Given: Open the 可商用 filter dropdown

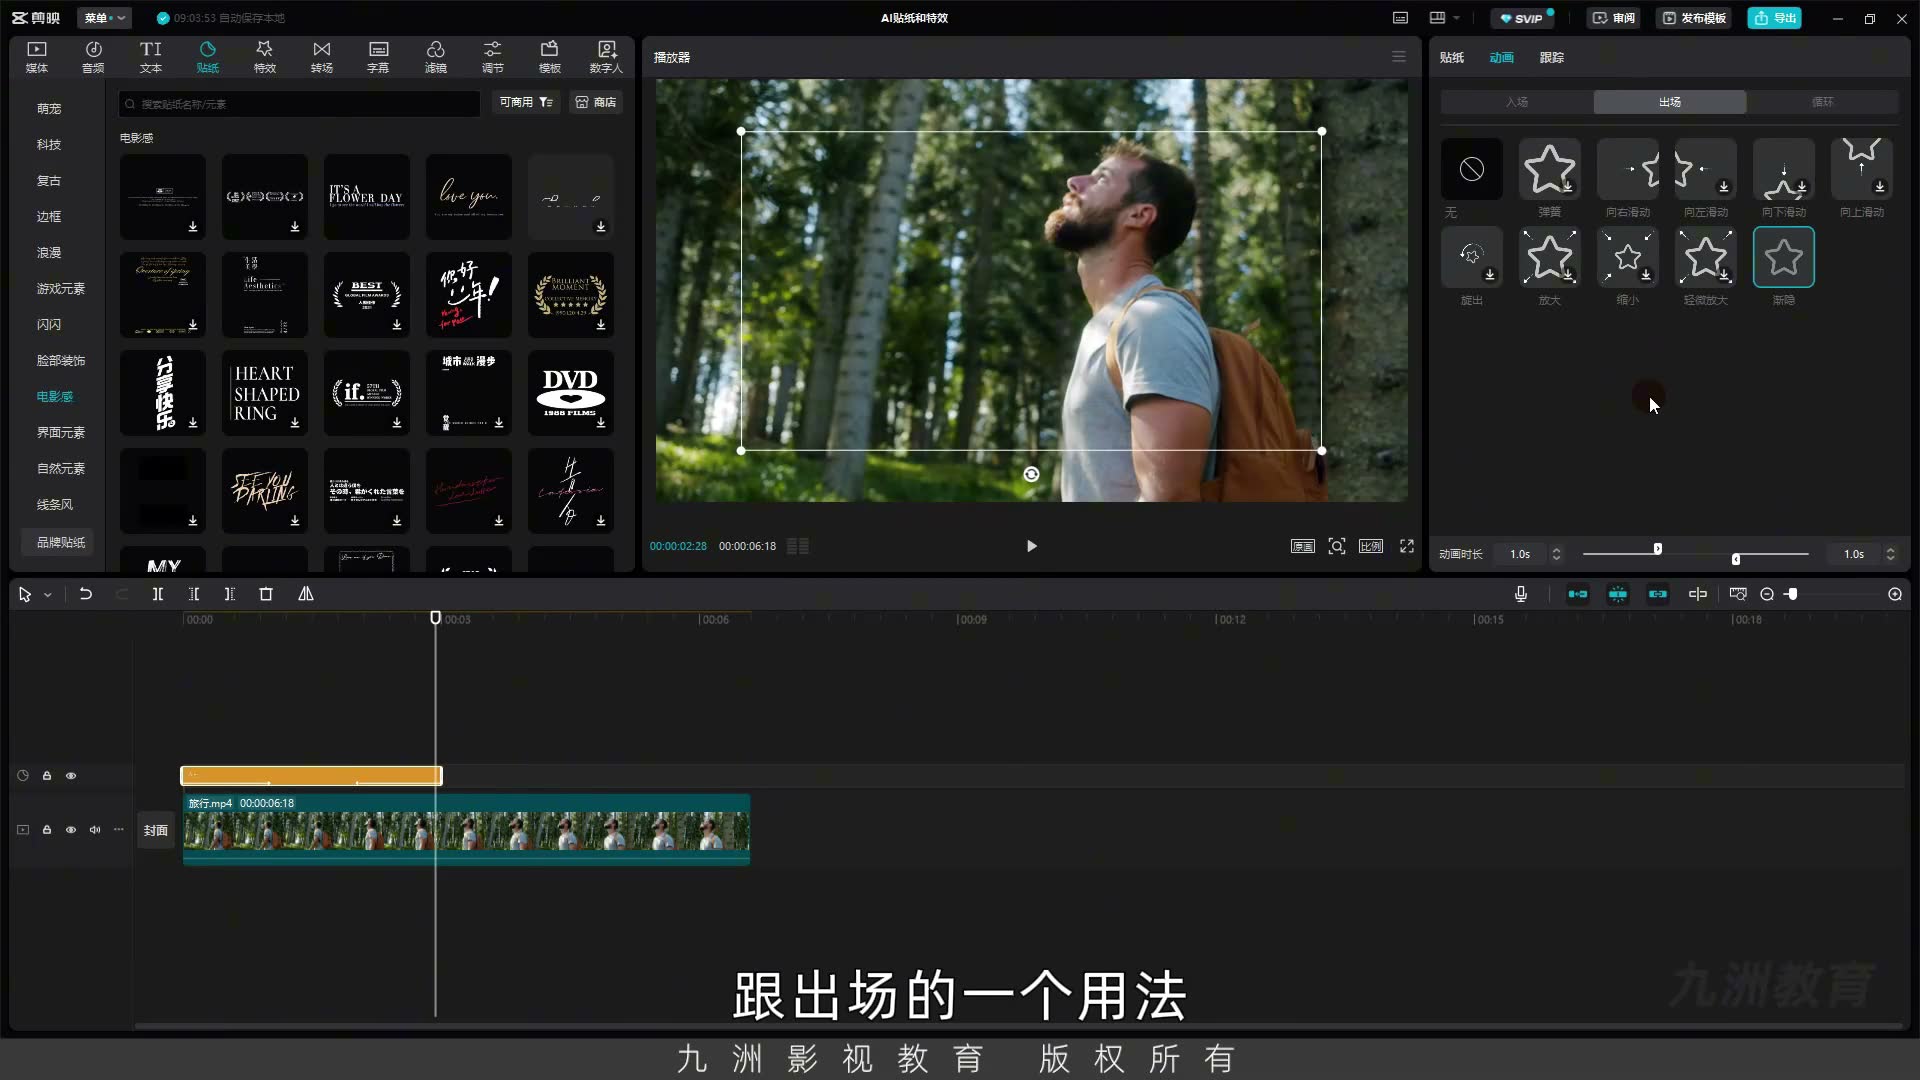Looking at the screenshot, I should coord(526,102).
